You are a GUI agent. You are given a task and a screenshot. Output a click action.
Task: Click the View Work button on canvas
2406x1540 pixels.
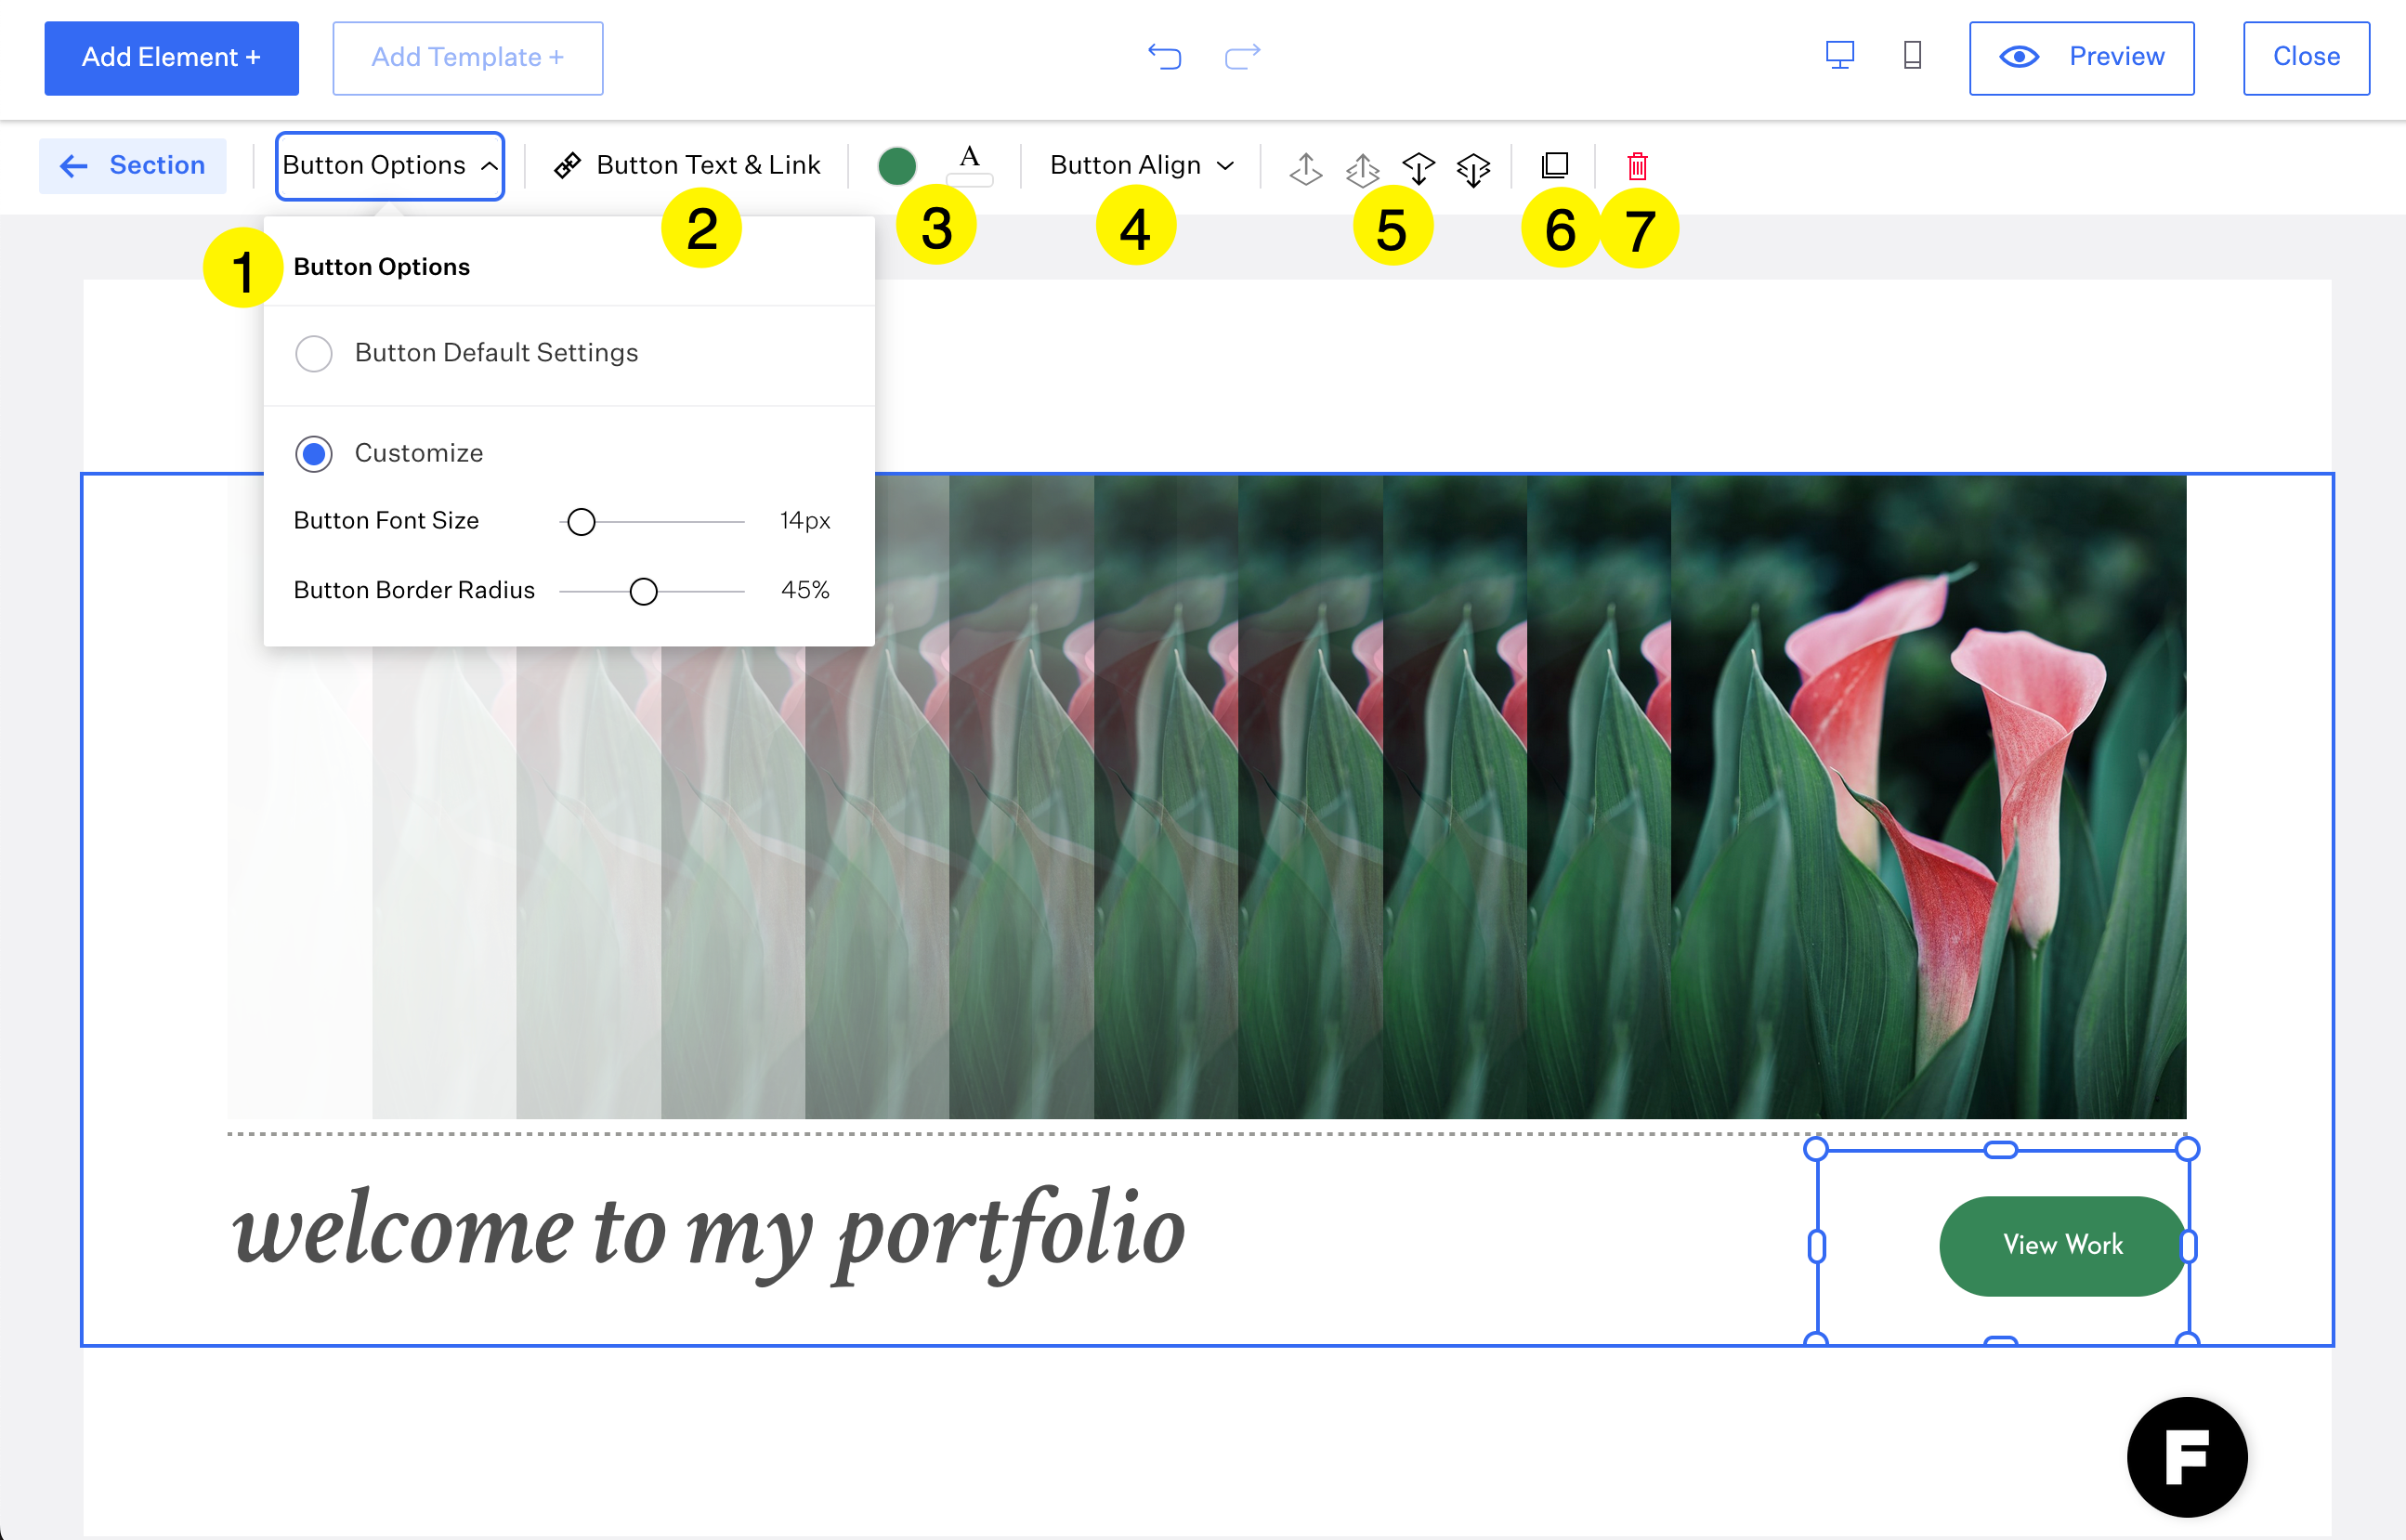point(2062,1245)
